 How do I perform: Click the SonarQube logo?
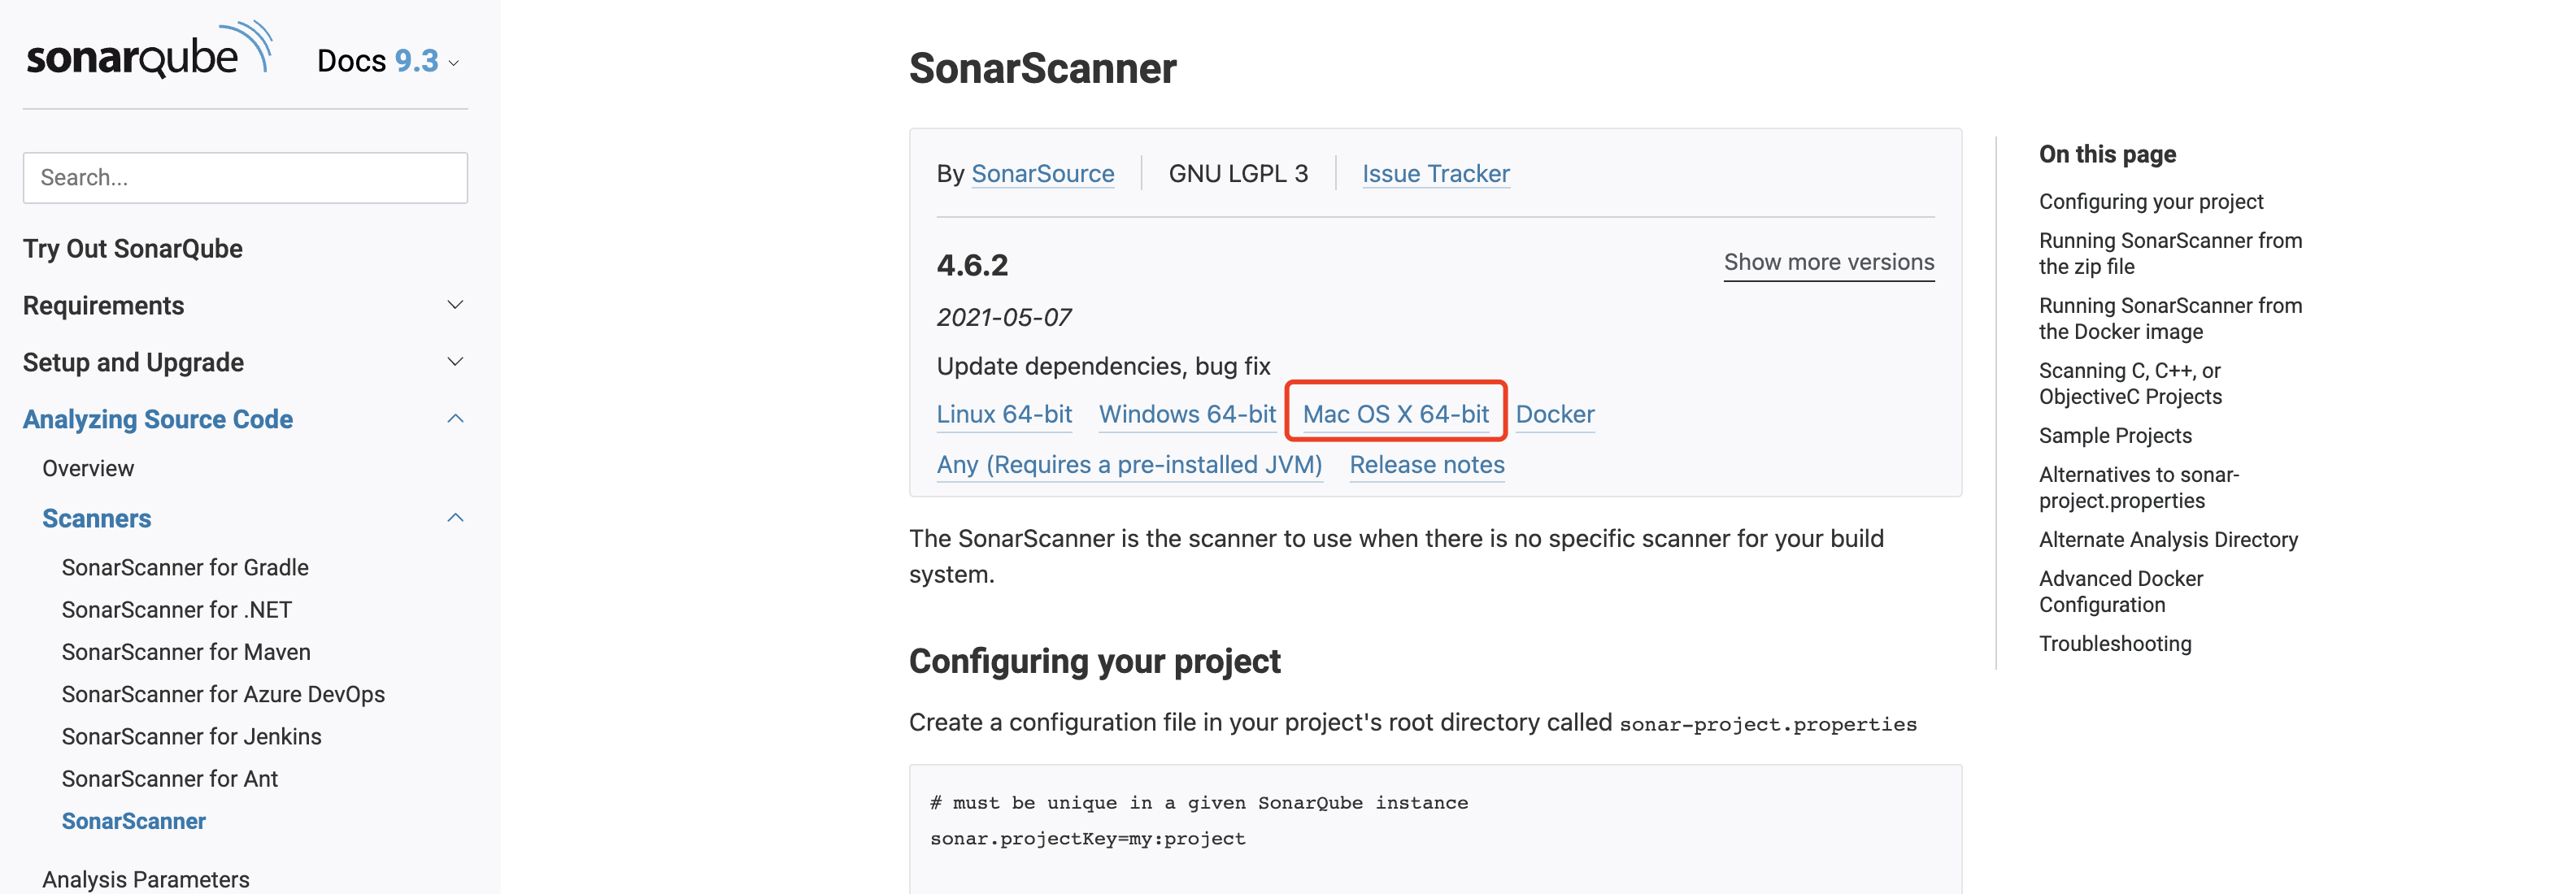148,55
